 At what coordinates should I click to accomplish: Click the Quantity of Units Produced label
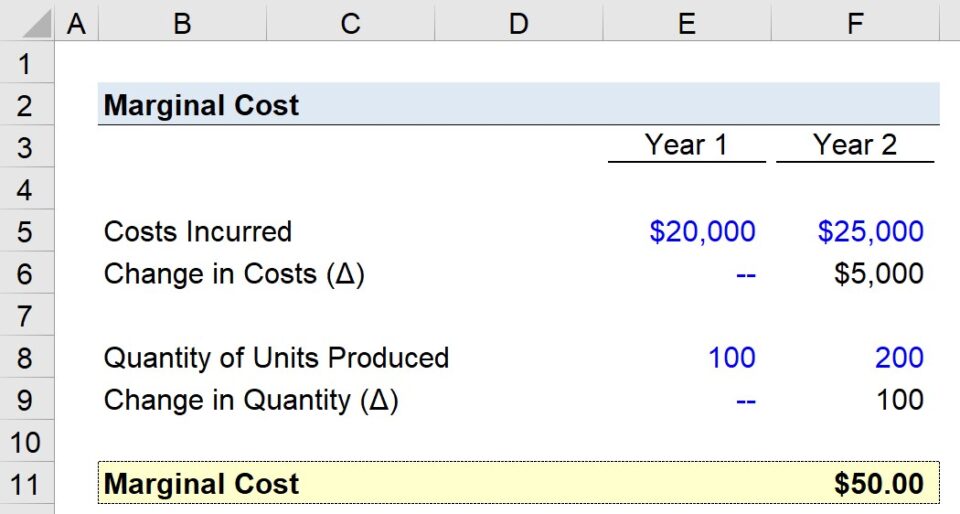coord(276,358)
